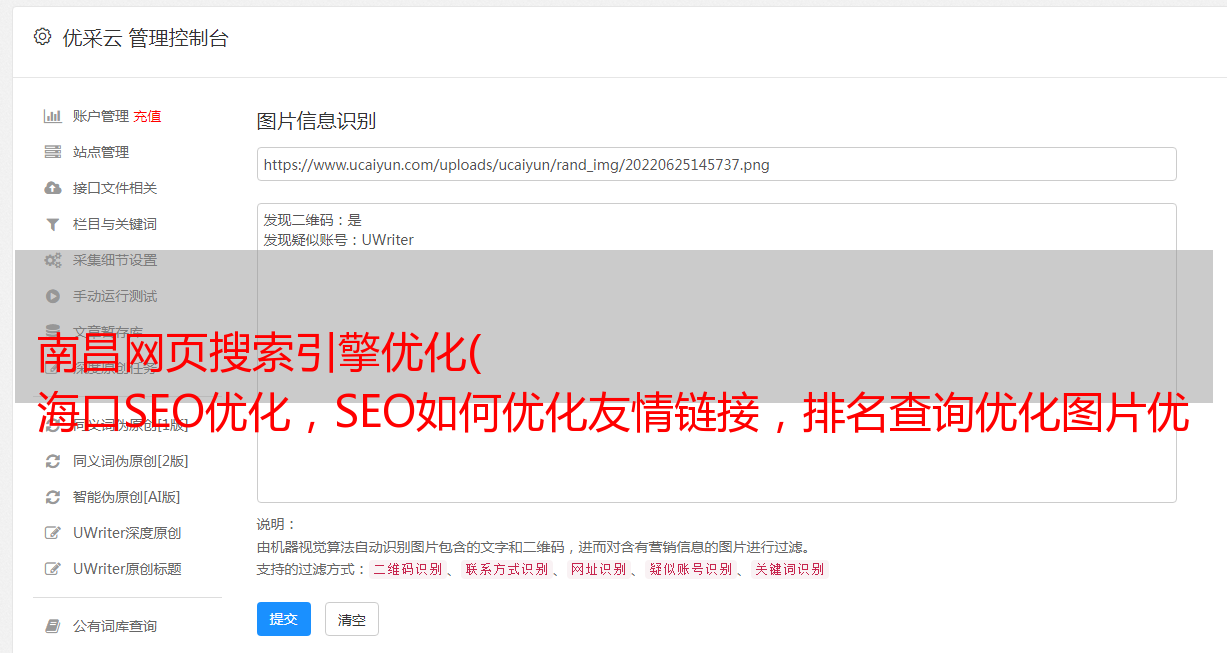Focus the image URL input field

click(x=716, y=164)
